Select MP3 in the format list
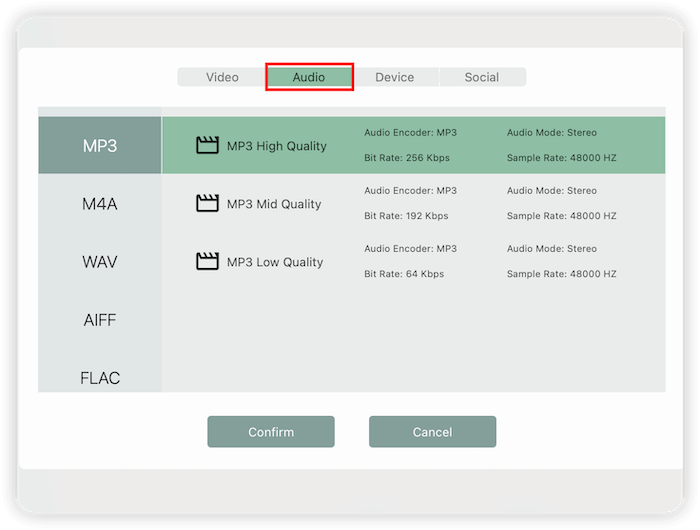This screenshot has height=530, width=700. point(100,146)
